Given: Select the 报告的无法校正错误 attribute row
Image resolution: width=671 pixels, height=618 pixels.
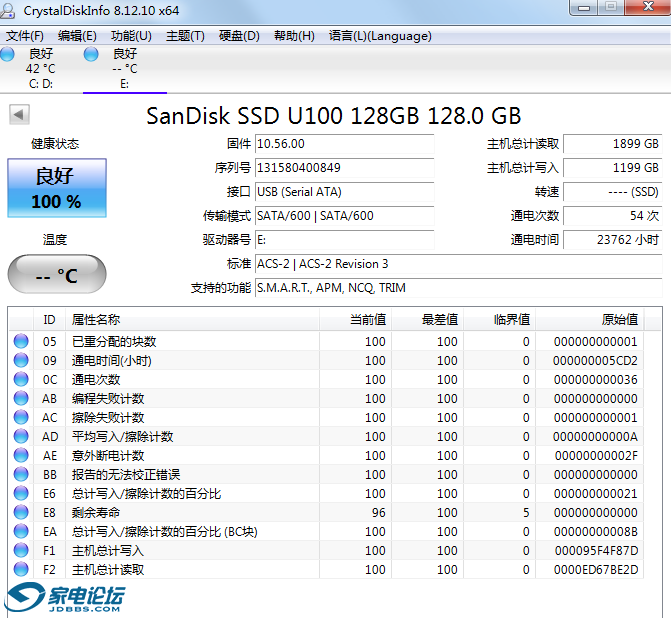Looking at the screenshot, I should point(326,474).
